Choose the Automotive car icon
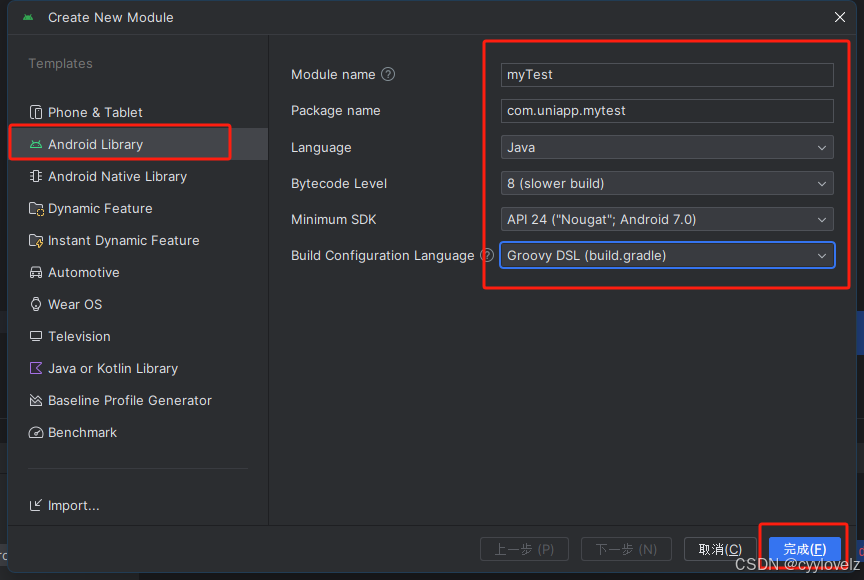Screen dimensions: 864x580 36,272
